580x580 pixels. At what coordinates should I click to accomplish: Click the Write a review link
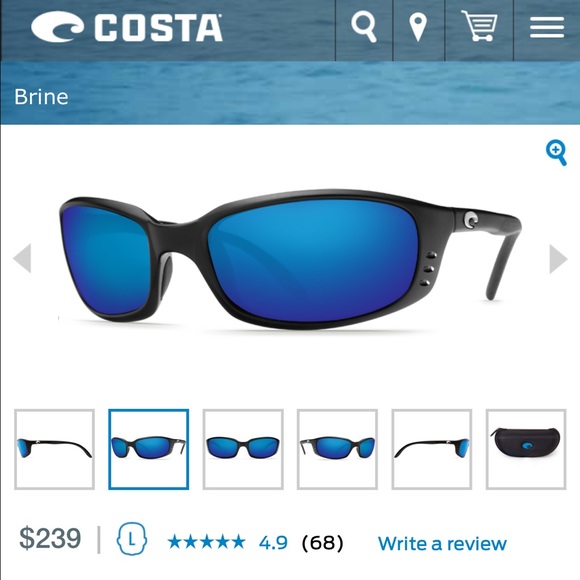click(x=442, y=544)
